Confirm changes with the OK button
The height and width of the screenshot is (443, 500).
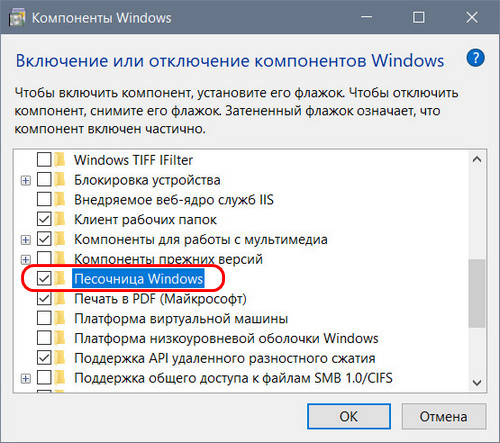coord(349,416)
